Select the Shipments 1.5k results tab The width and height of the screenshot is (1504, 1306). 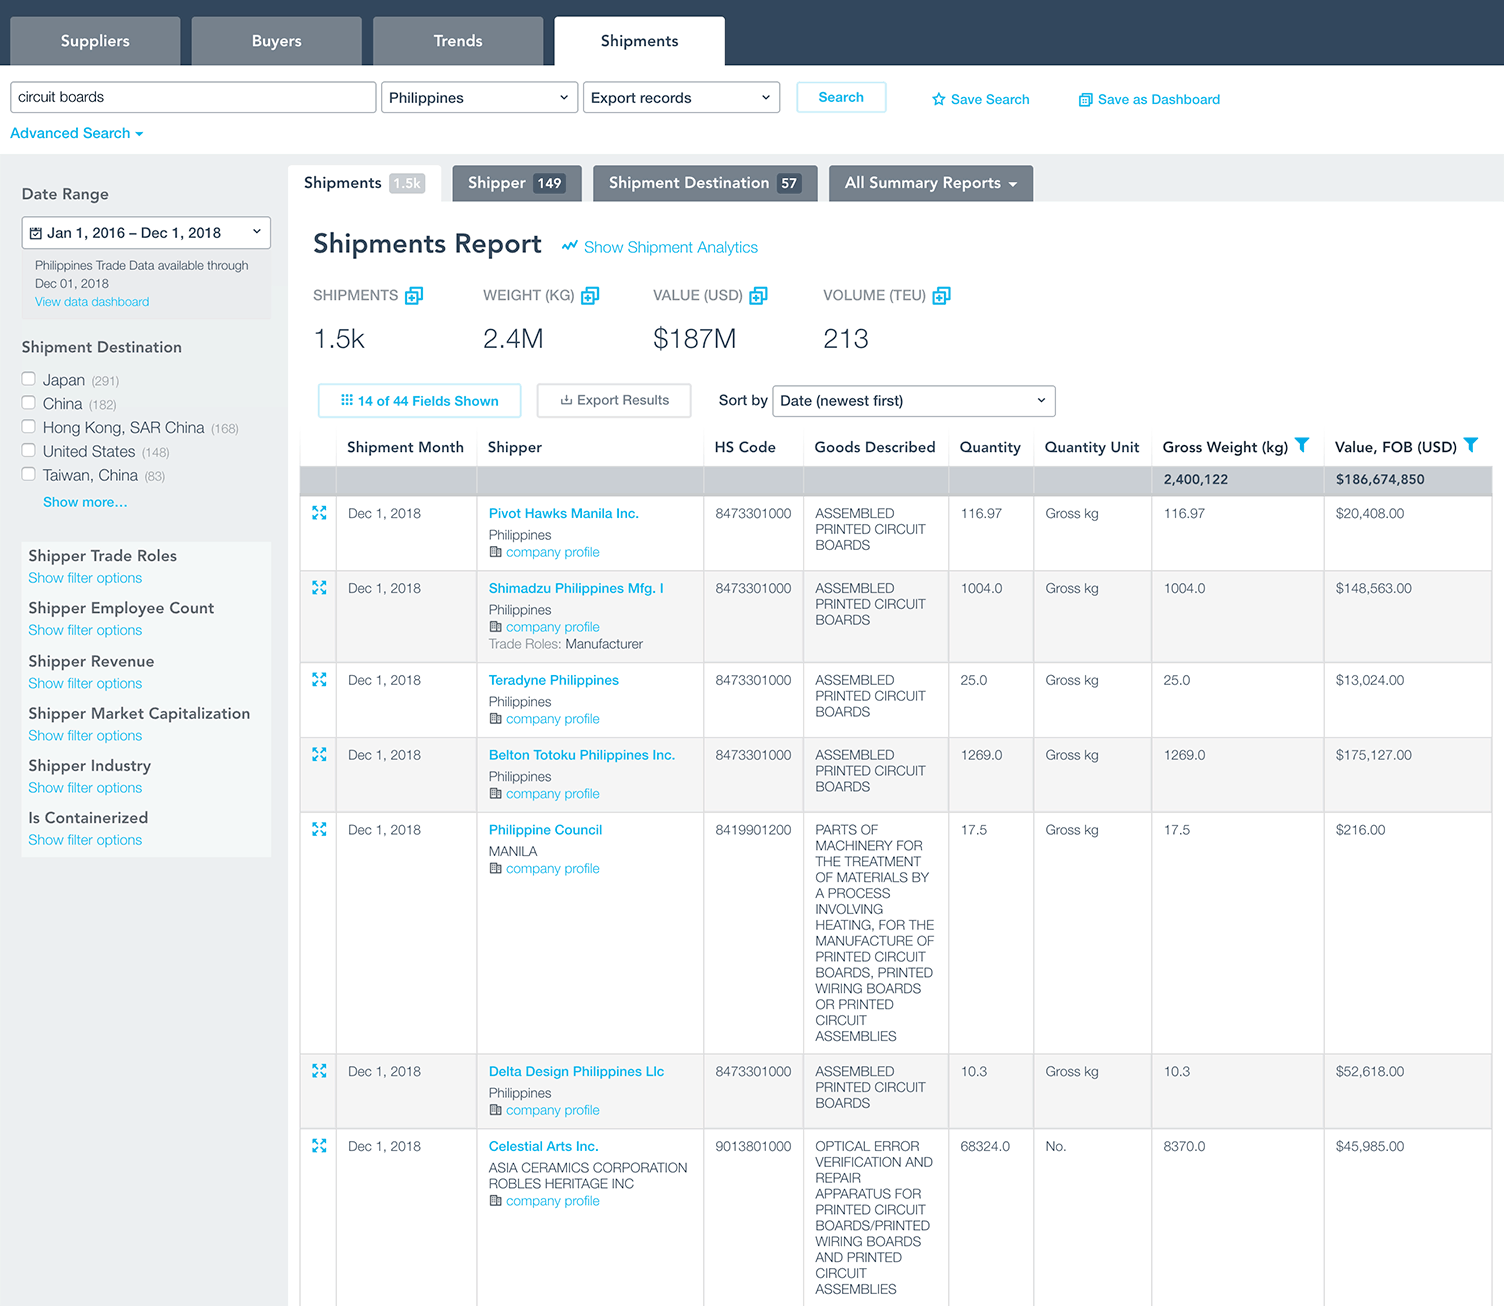[x=364, y=183]
